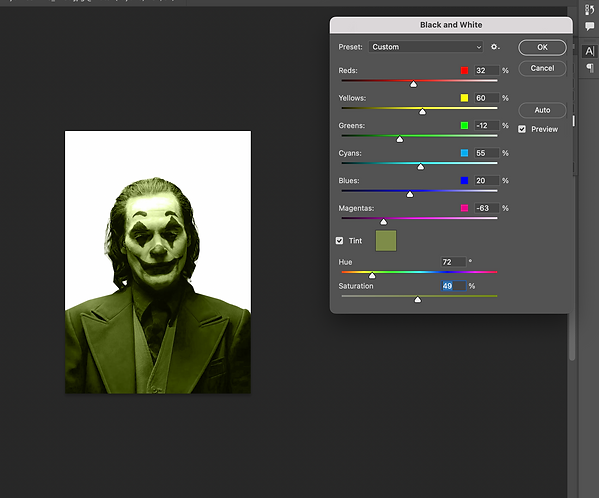Open the Character panel icon
Image resolution: width=599 pixels, height=498 pixels.
click(589, 51)
